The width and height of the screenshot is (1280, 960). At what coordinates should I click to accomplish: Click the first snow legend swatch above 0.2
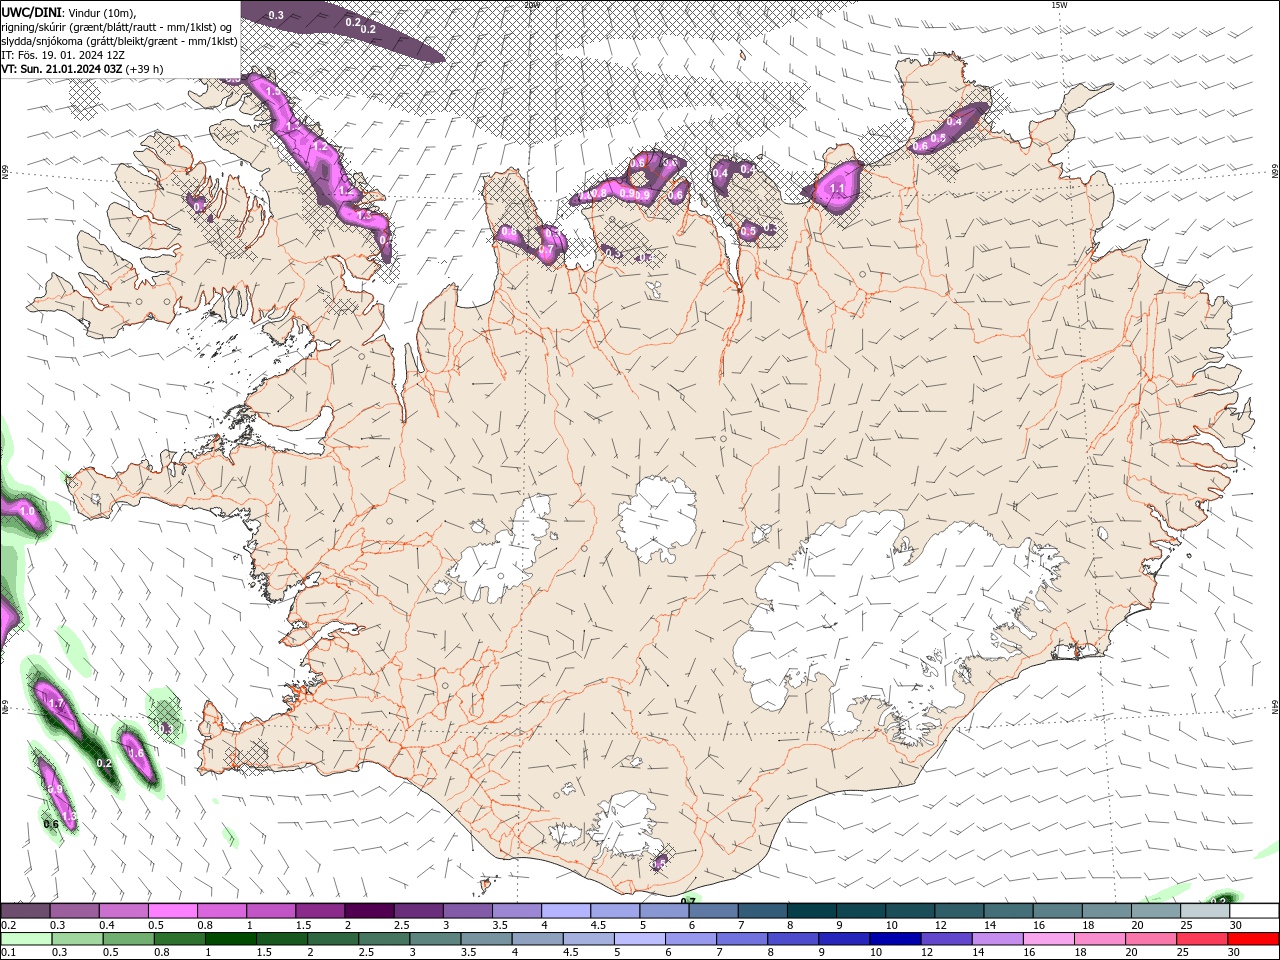[x=25, y=911]
